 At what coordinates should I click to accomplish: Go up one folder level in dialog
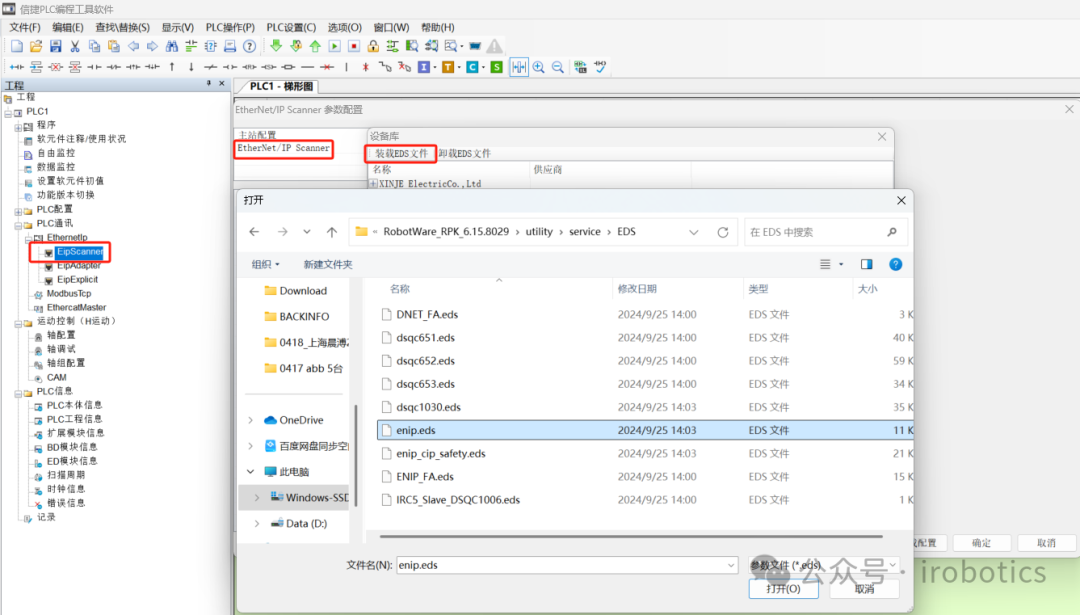tap(331, 232)
